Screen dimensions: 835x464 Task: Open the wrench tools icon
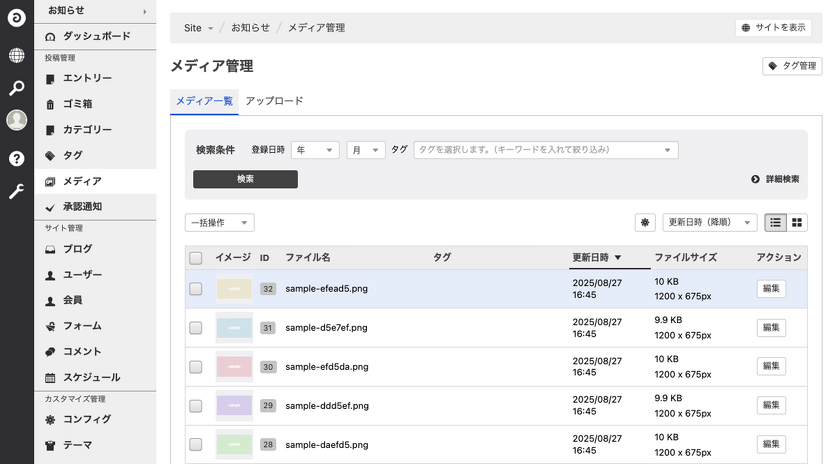coord(16,192)
